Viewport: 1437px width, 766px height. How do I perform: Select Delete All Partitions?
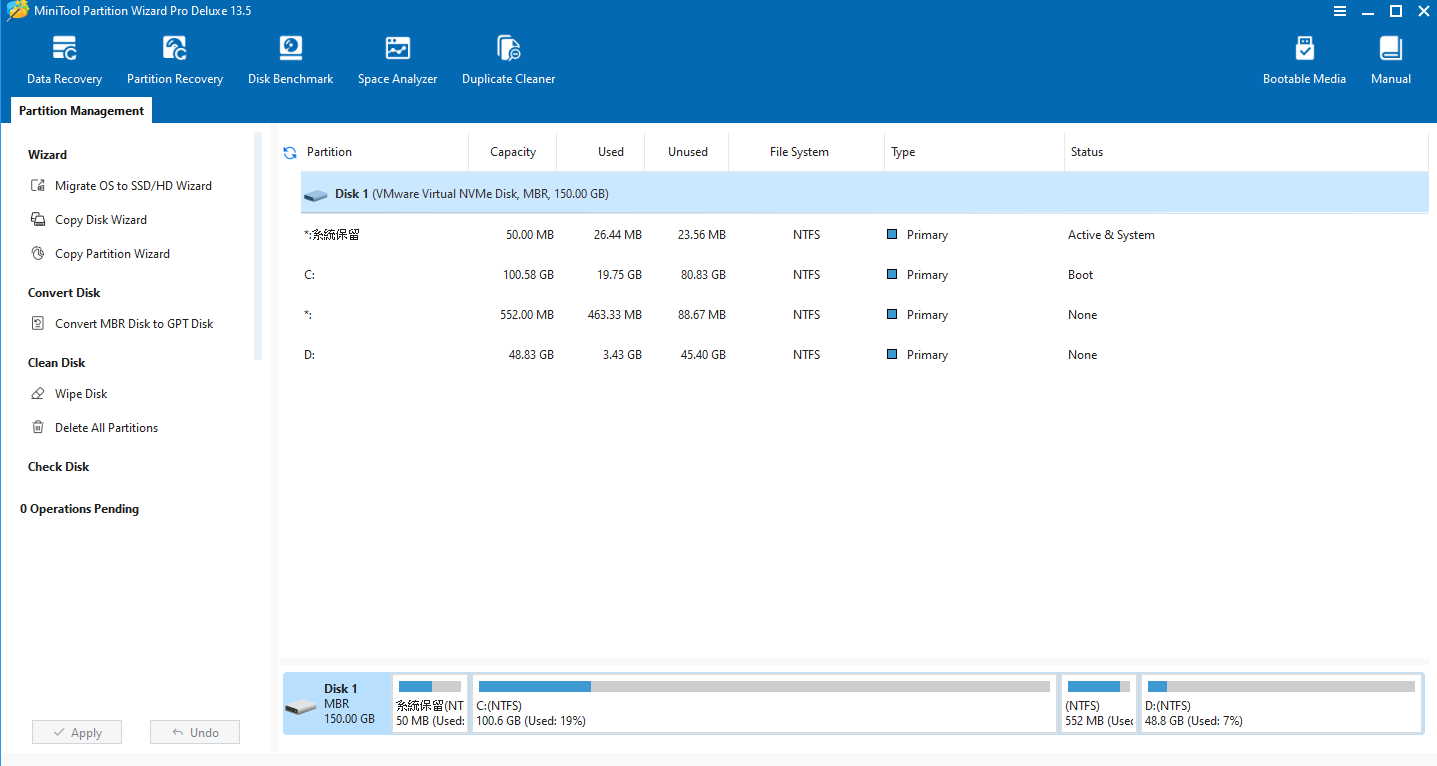pos(106,428)
